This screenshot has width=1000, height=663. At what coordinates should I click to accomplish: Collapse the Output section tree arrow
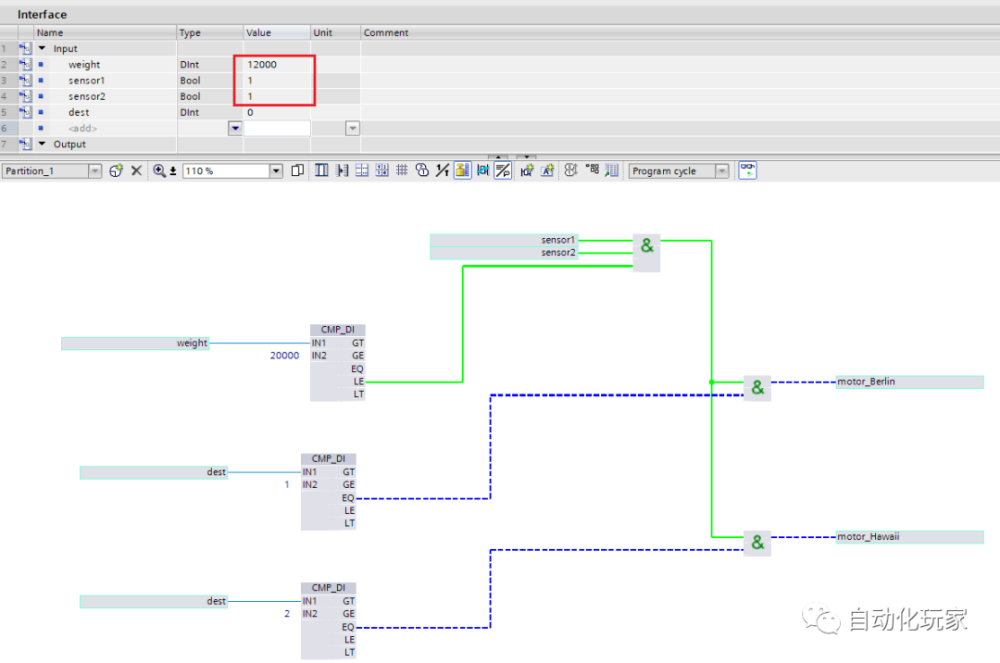point(42,144)
